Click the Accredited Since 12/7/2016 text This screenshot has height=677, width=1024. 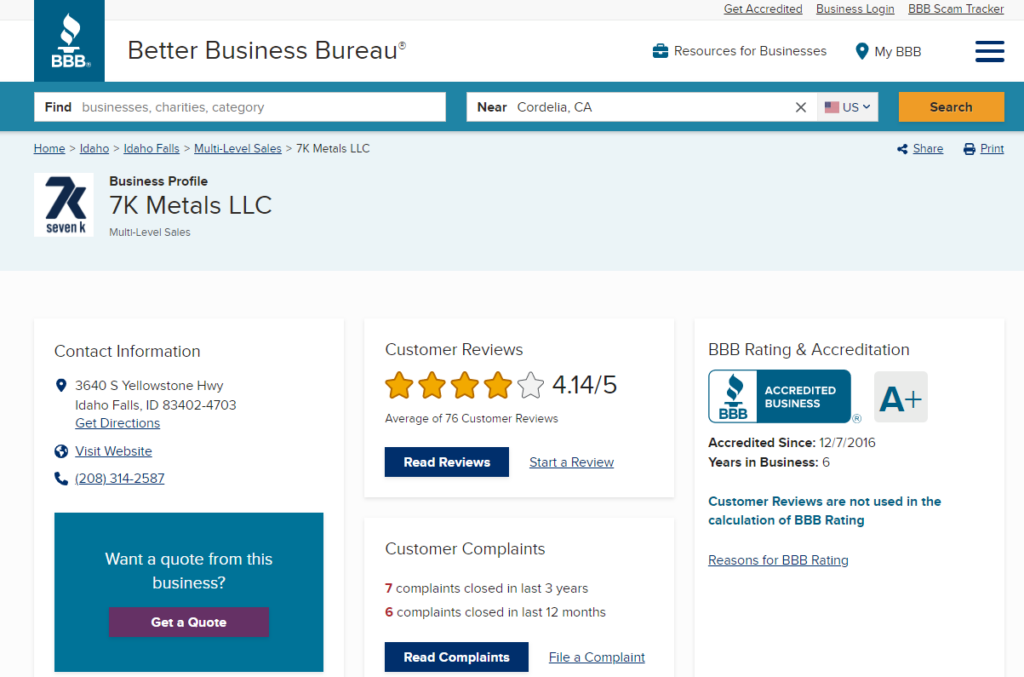(x=792, y=443)
